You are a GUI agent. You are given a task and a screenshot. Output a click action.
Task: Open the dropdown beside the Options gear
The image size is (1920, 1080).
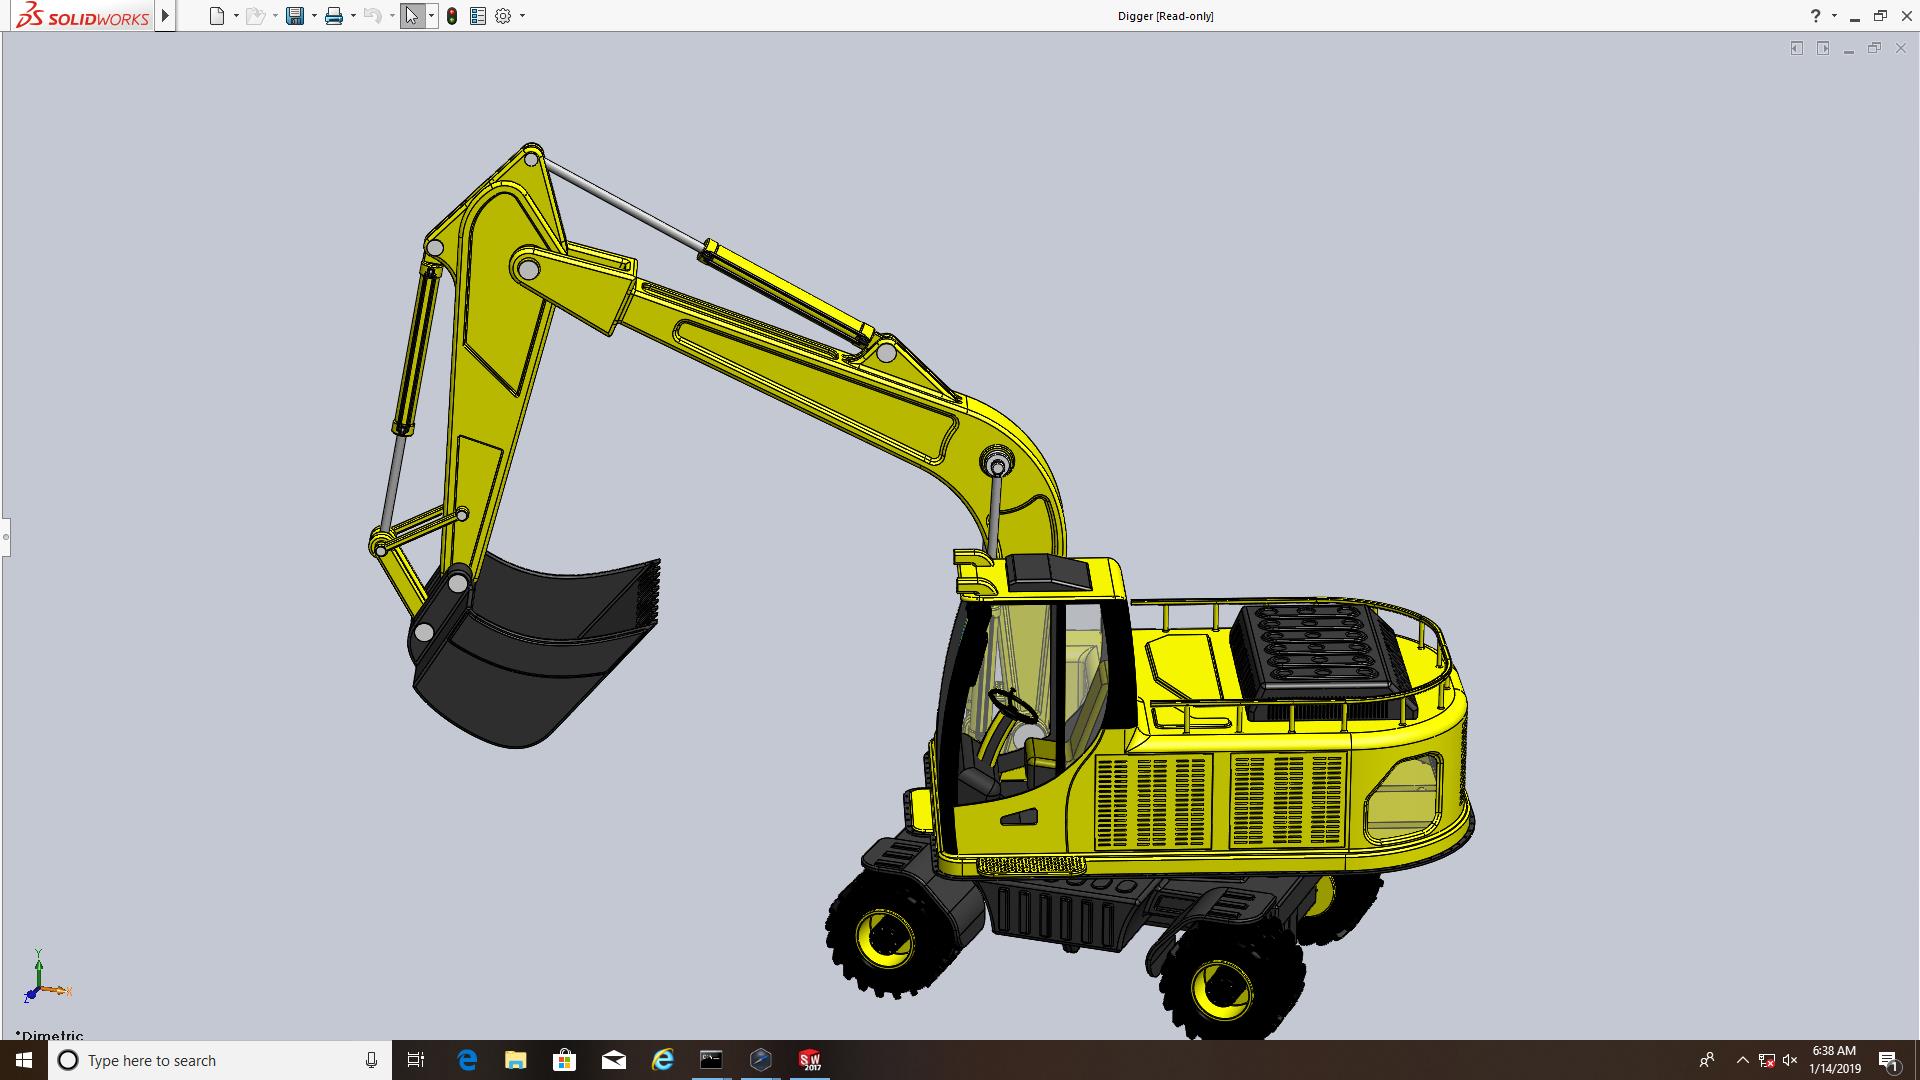(x=522, y=16)
